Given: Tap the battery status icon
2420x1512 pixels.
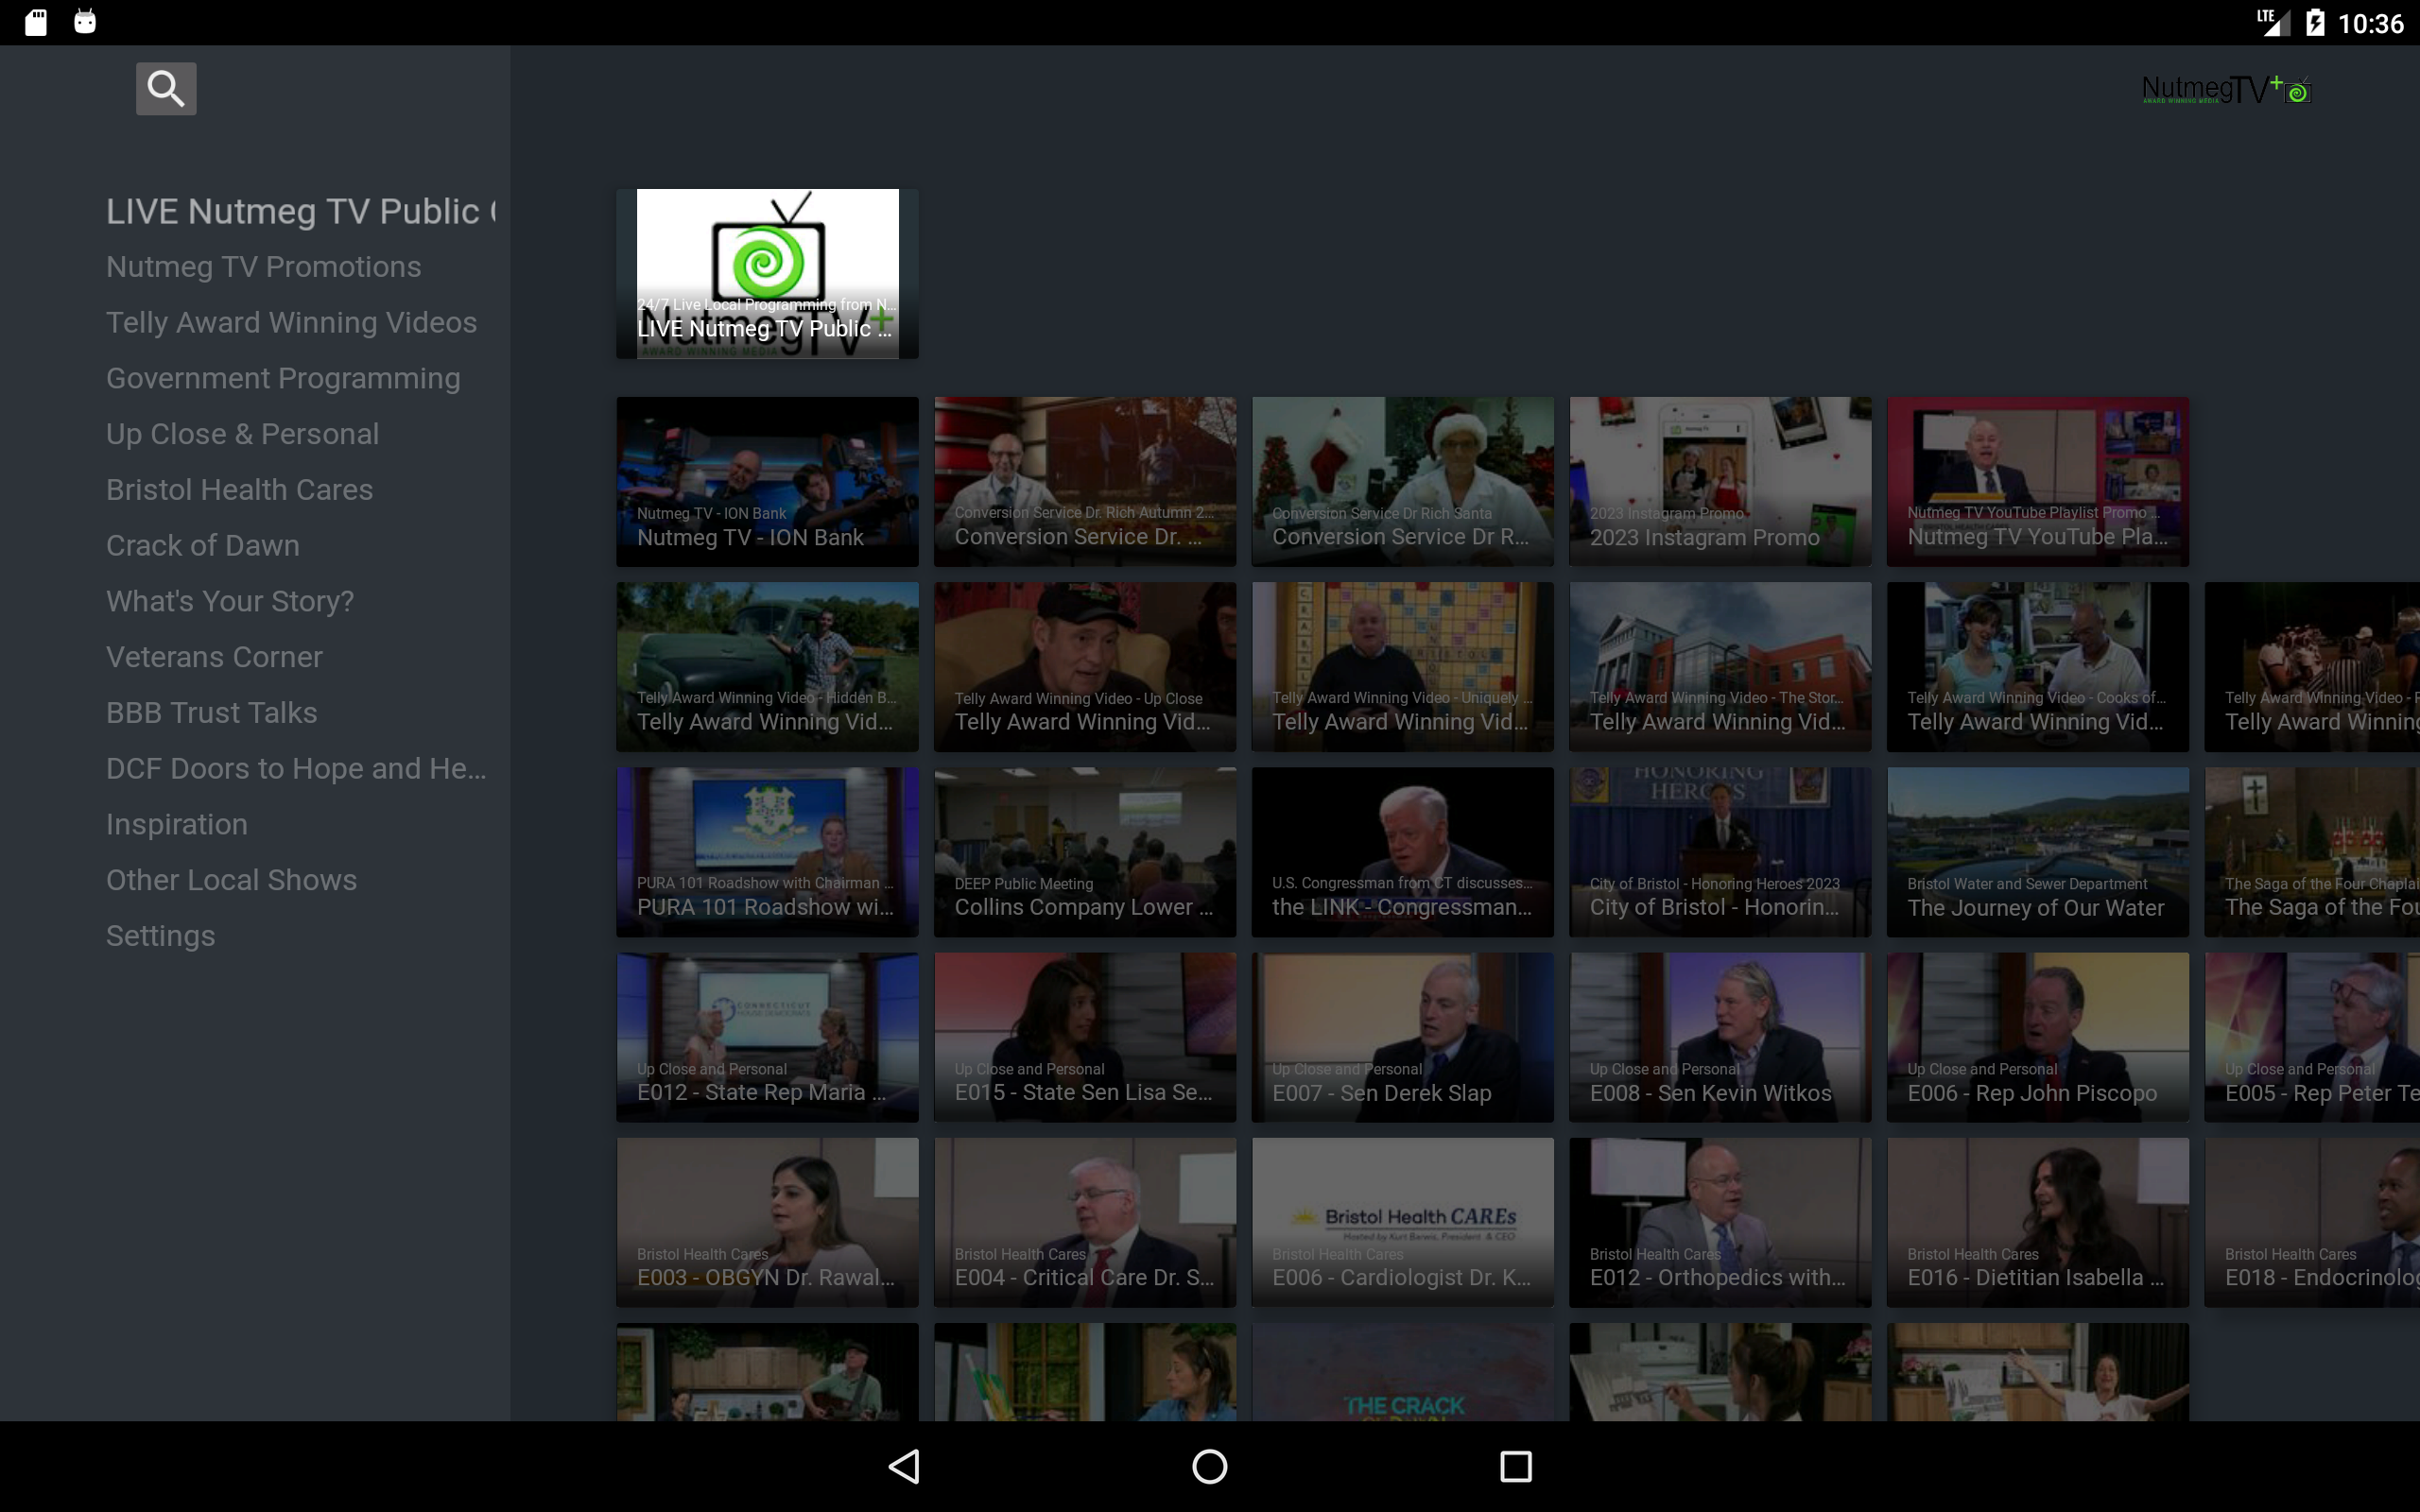Looking at the screenshot, I should (2313, 21).
